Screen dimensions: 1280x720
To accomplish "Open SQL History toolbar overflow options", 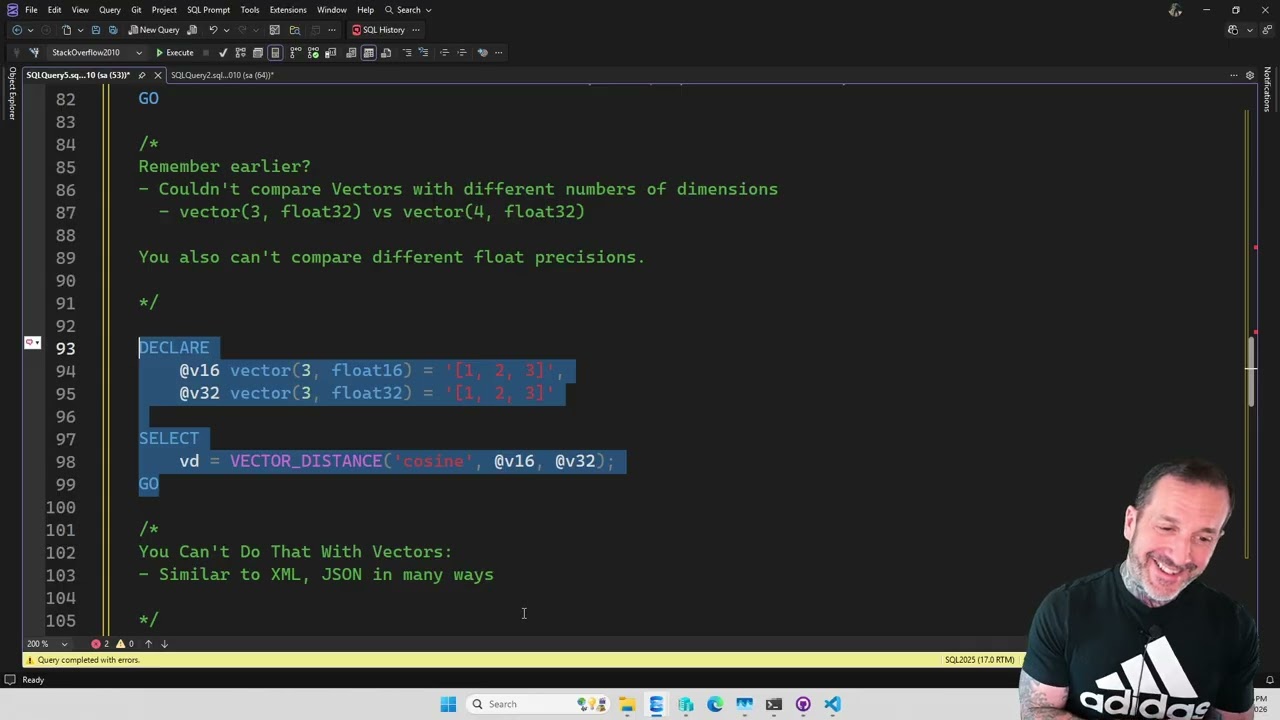I will pyautogui.click(x=416, y=30).
